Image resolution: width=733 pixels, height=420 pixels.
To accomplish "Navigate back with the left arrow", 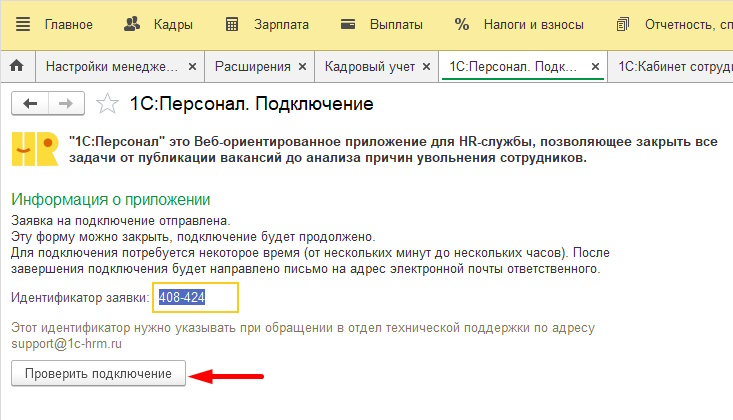I will click(x=30, y=103).
